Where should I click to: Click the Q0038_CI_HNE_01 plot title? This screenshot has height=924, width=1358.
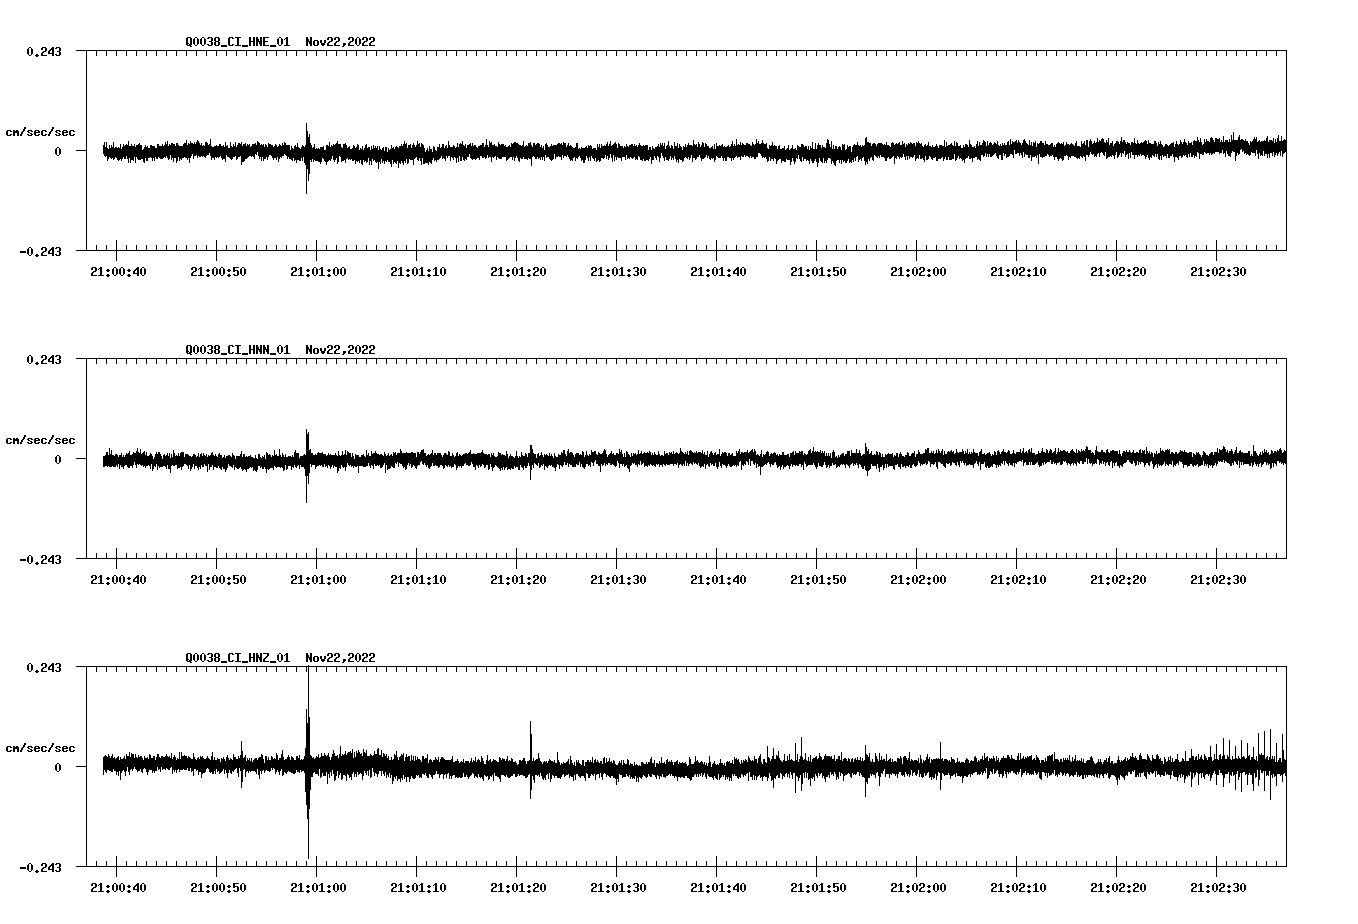[238, 42]
